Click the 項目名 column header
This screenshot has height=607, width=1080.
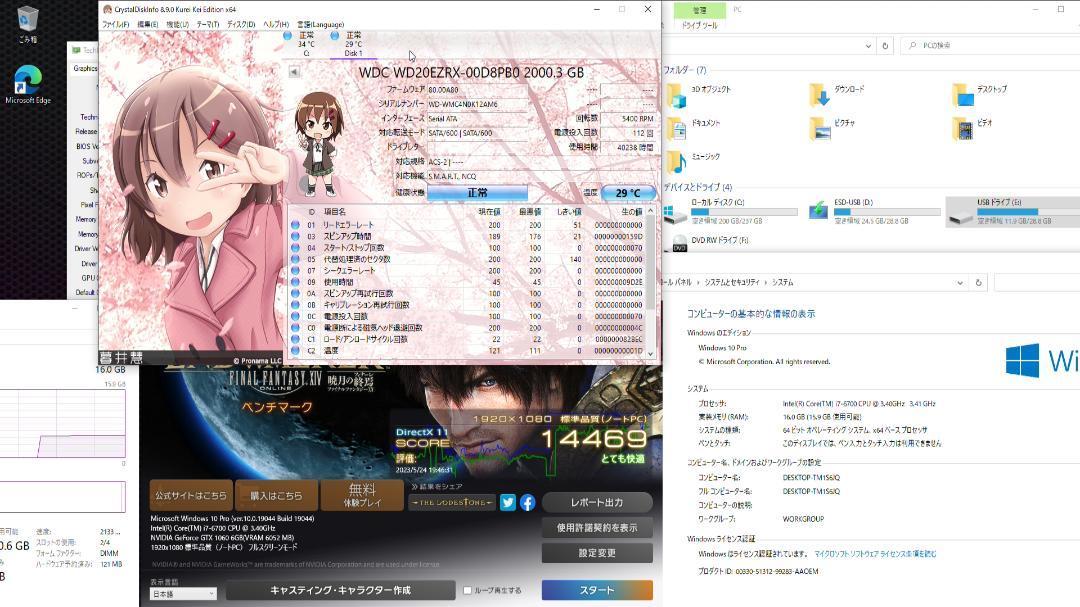(x=335, y=212)
